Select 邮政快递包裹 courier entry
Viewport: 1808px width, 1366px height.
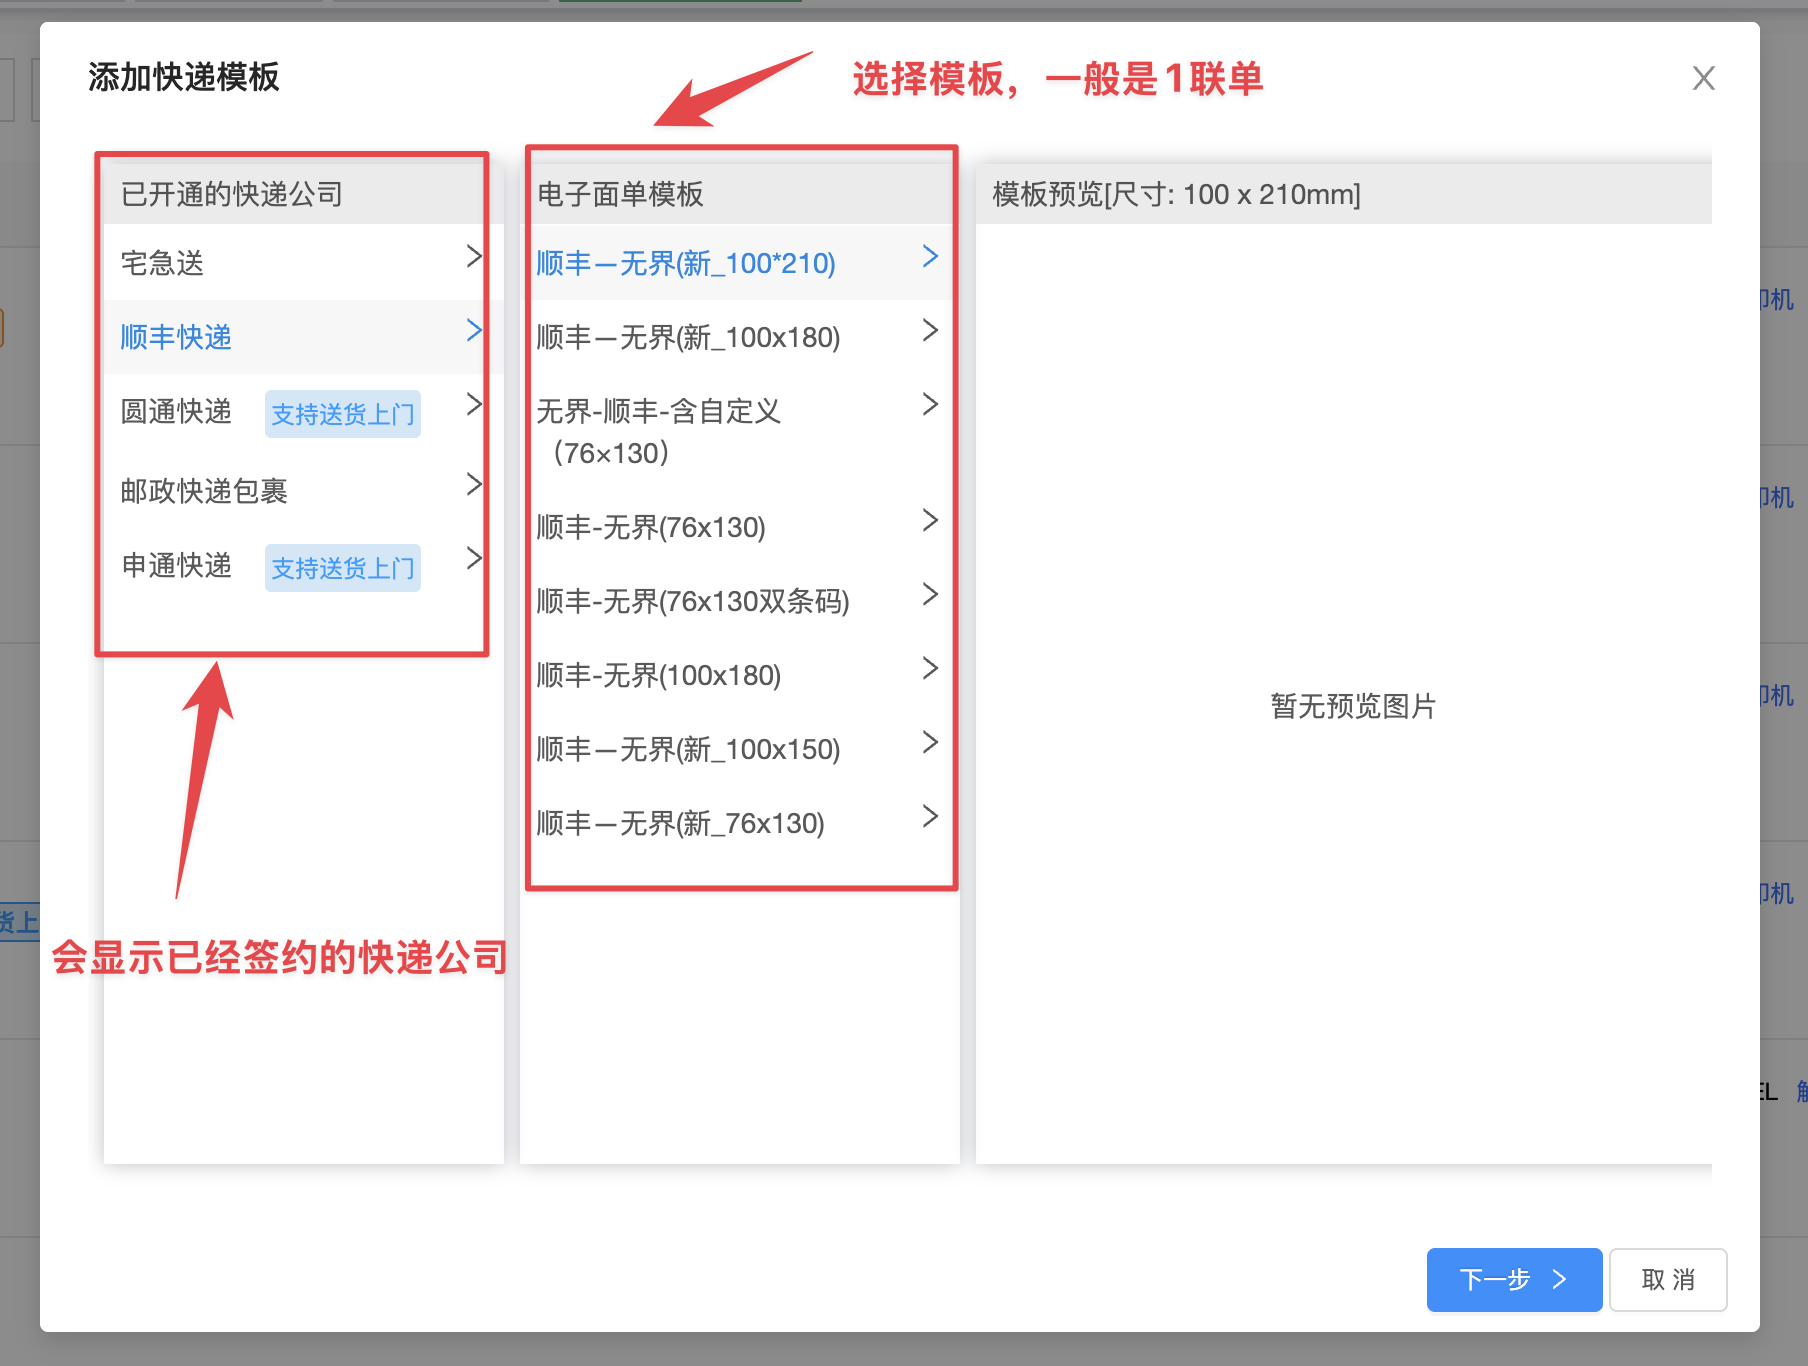tap(204, 491)
